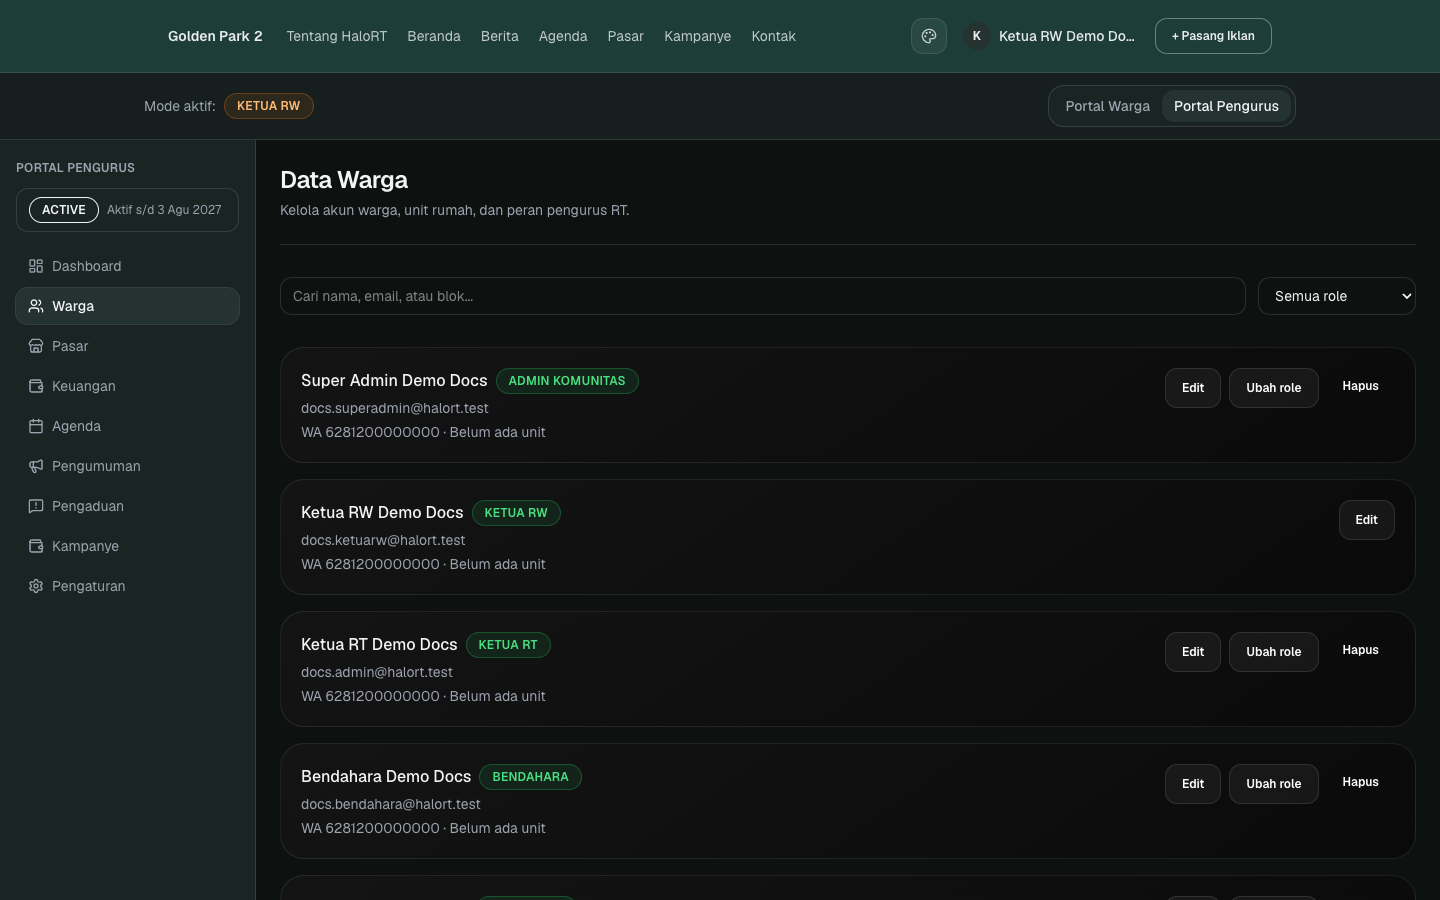Click the Kampanye sidebar icon
The height and width of the screenshot is (900, 1440).
click(x=36, y=546)
